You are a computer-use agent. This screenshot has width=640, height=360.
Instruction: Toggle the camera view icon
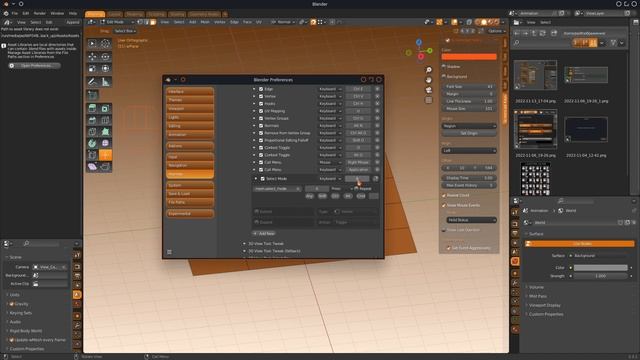(x=429, y=90)
